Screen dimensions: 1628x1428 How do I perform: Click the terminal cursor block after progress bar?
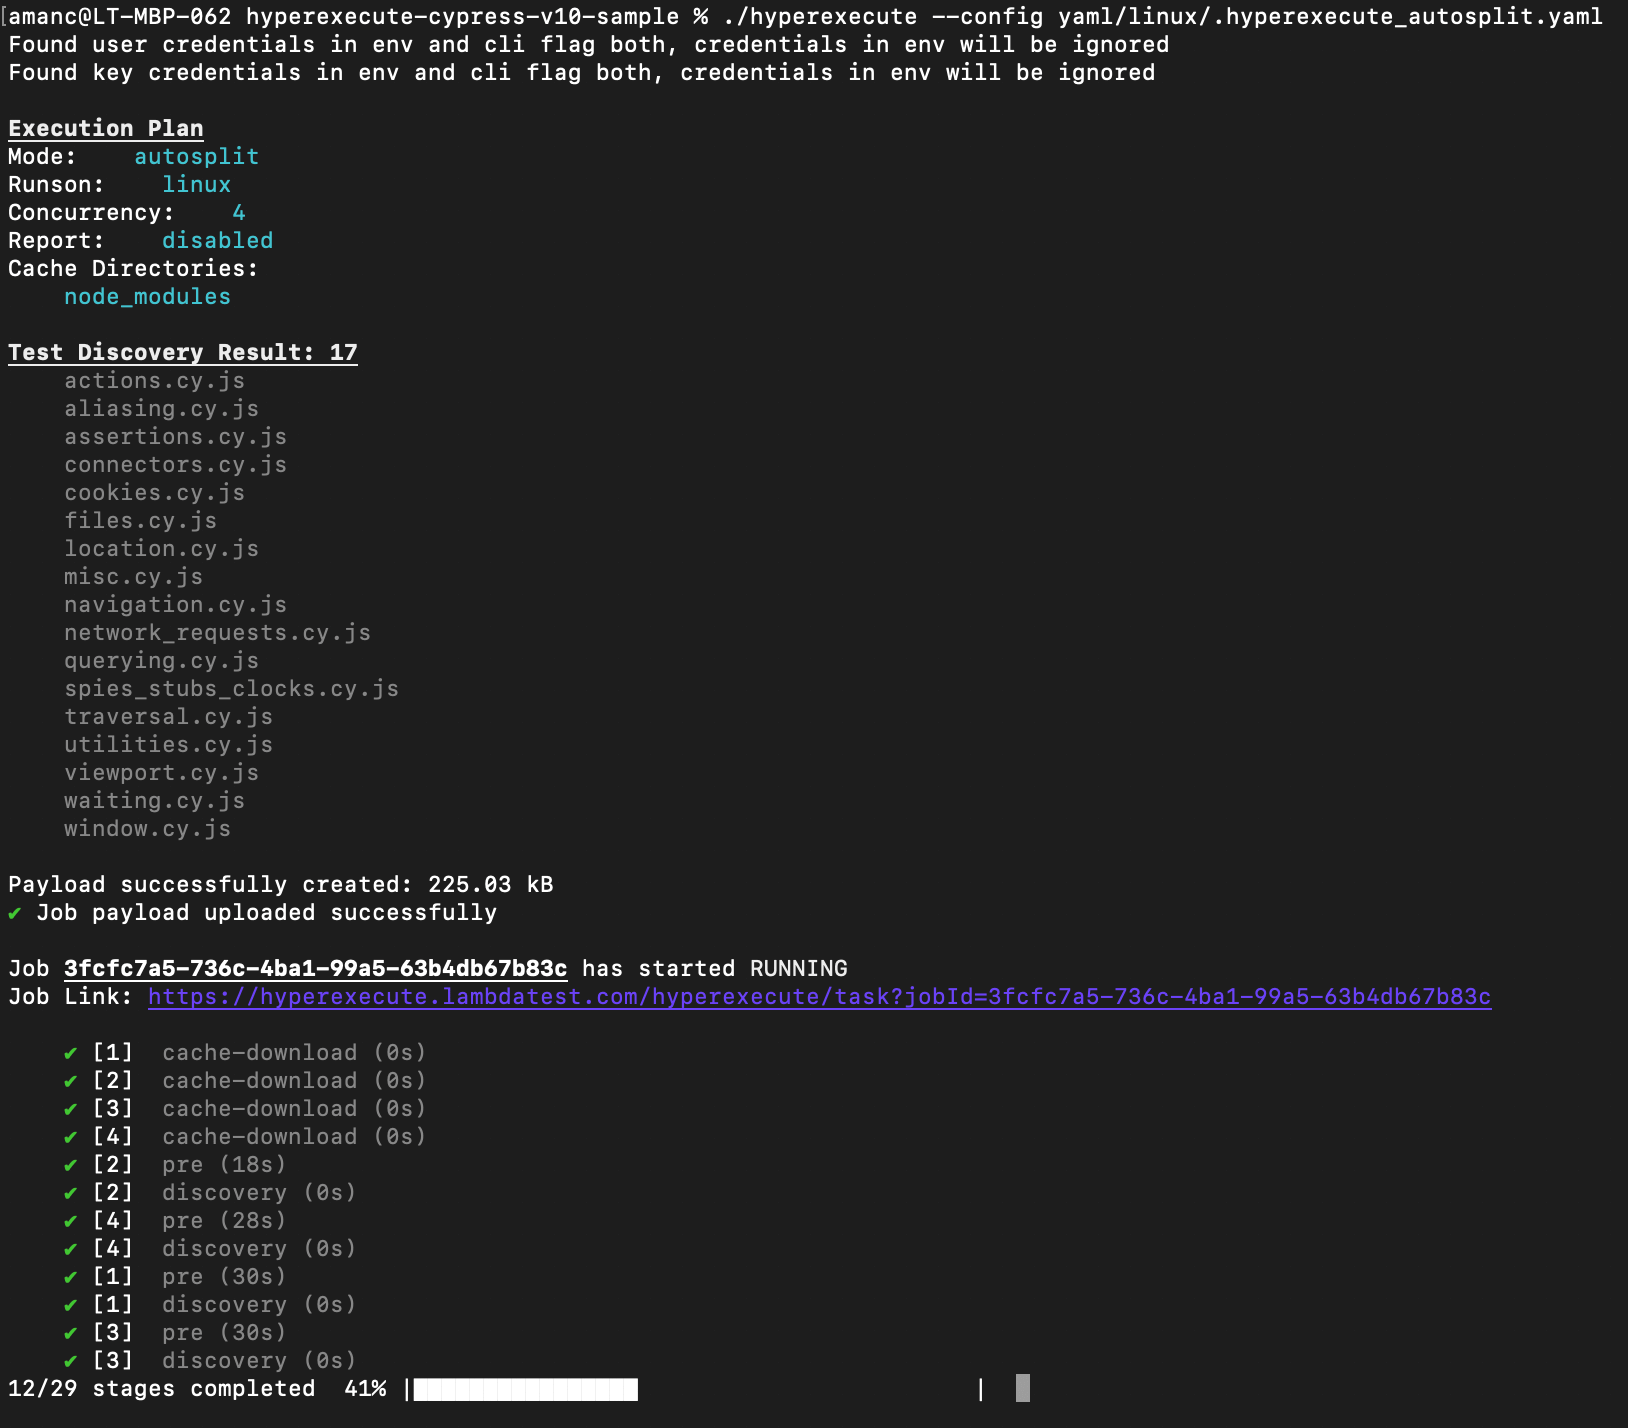pos(1022,1388)
